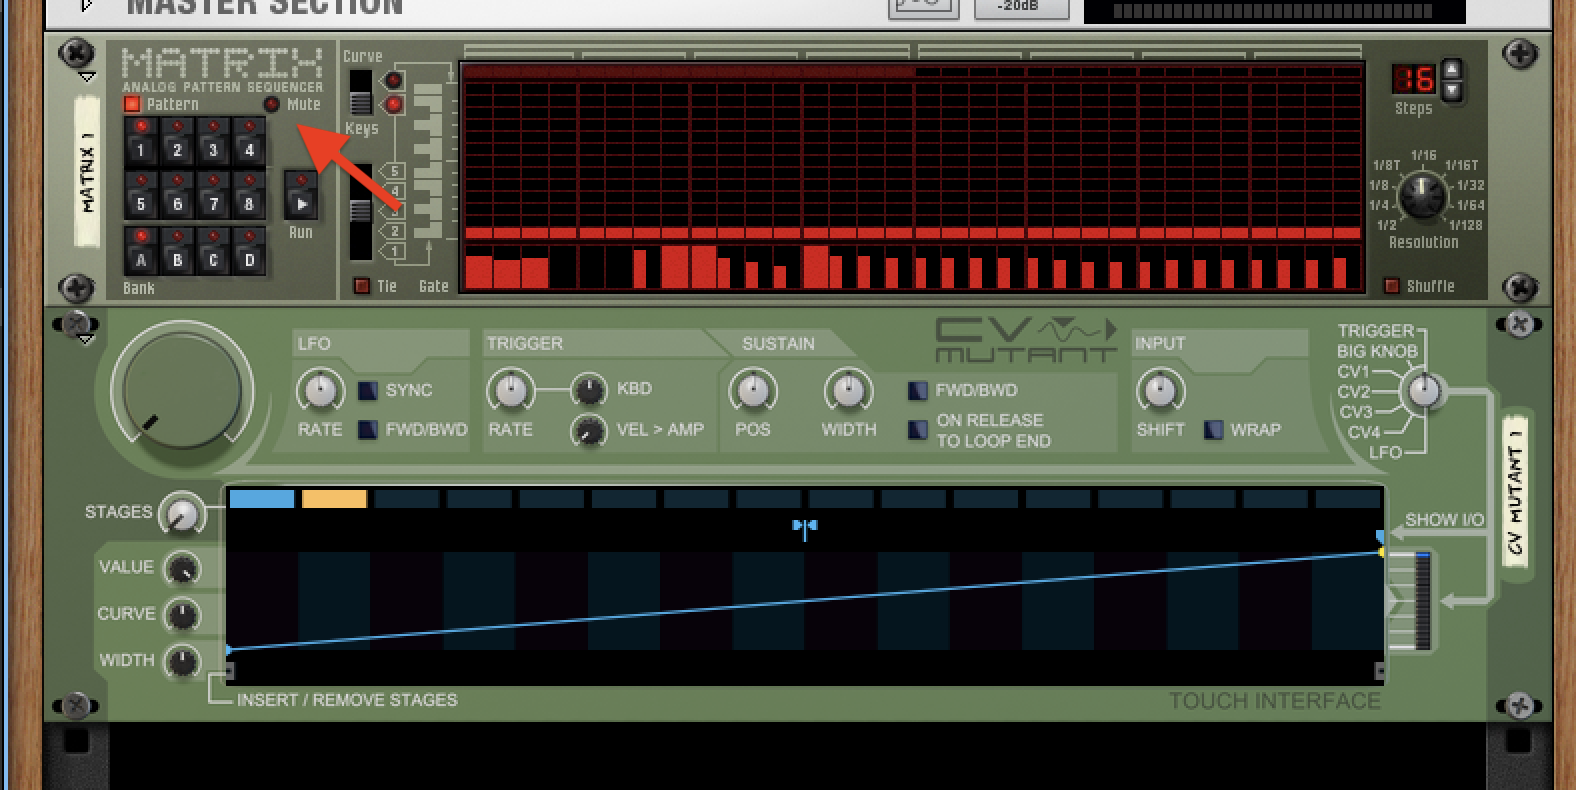
Task: Click the Matrix Steps LED display
Action: point(1414,79)
